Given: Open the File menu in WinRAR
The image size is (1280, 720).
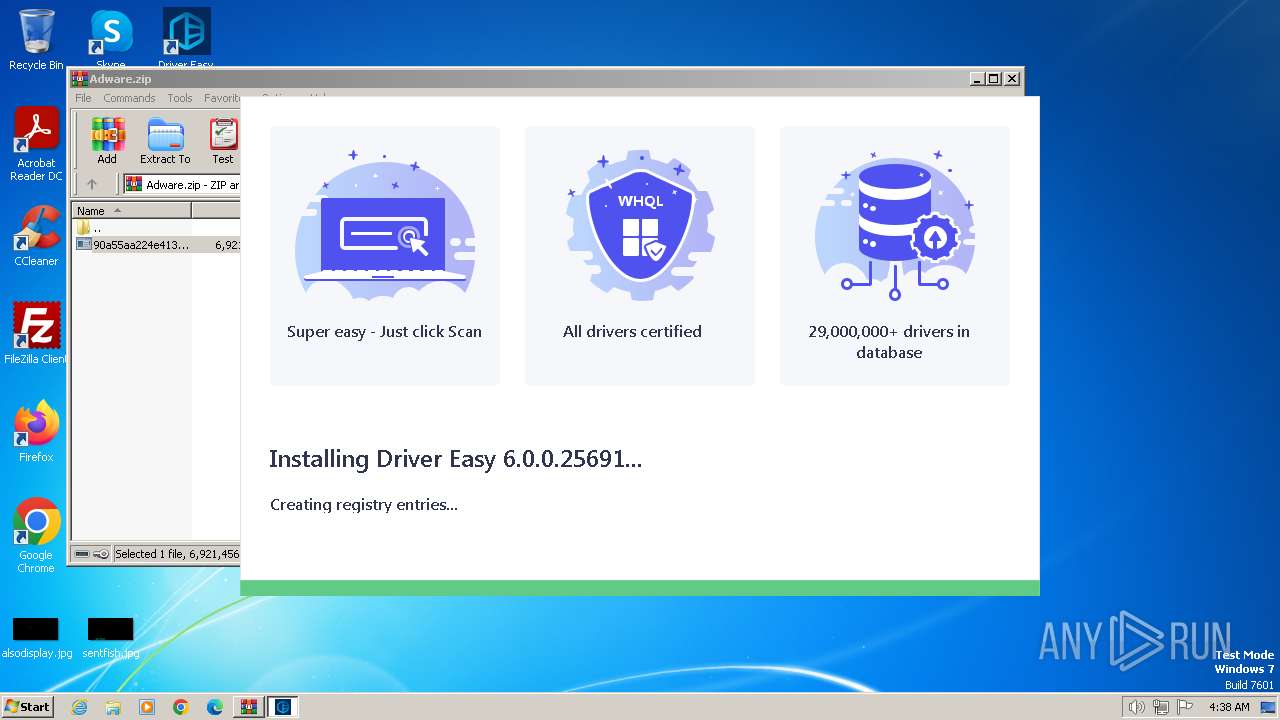Looking at the screenshot, I should coord(83,98).
